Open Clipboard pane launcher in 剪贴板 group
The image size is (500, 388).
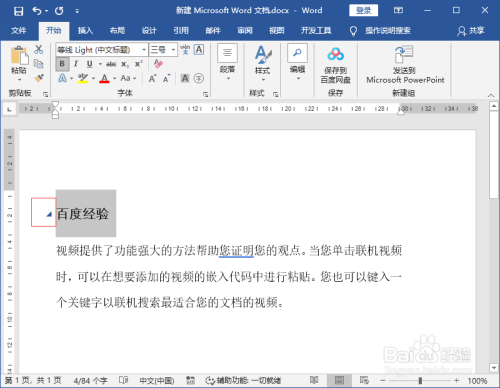tap(45, 95)
